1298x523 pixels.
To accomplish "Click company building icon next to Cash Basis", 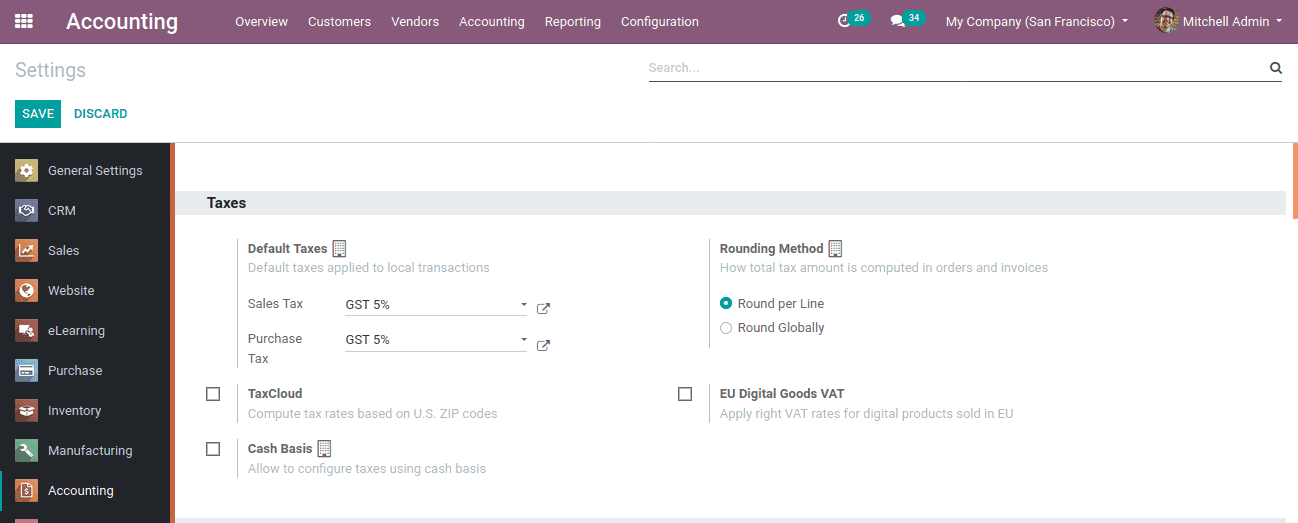I will 324,448.
